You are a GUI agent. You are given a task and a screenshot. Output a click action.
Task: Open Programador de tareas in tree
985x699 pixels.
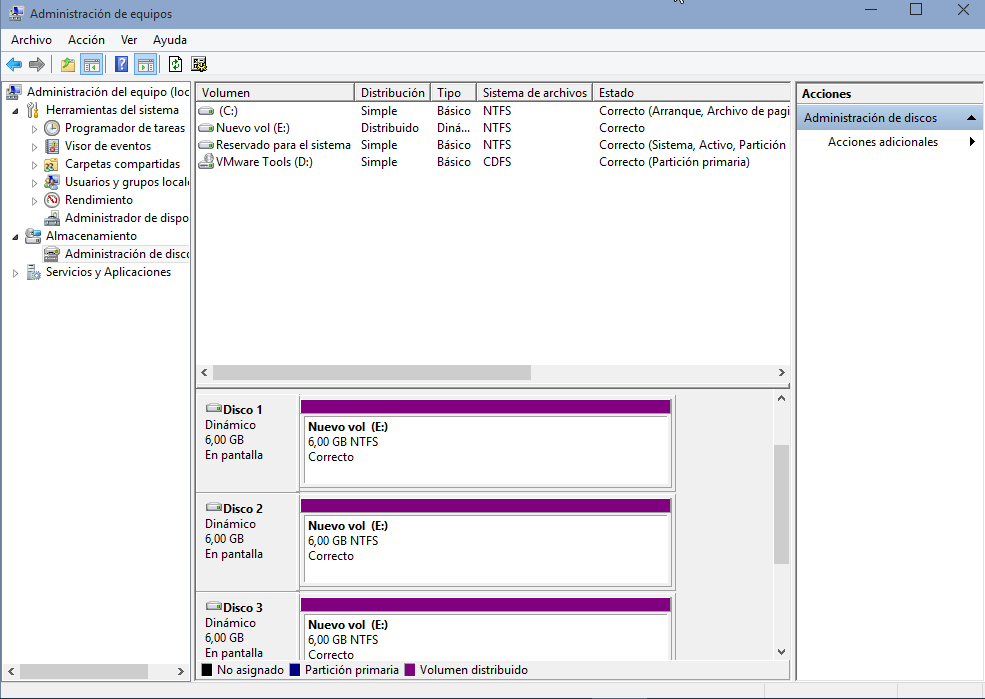(x=125, y=128)
